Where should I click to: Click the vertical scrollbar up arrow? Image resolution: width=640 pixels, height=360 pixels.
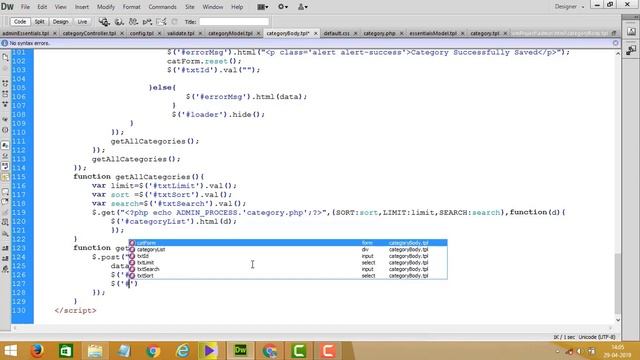pos(618,53)
